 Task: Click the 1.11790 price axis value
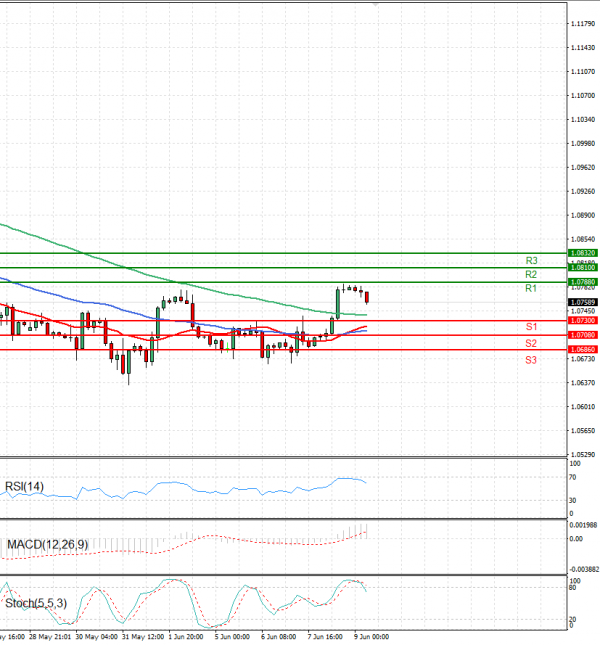point(583,24)
